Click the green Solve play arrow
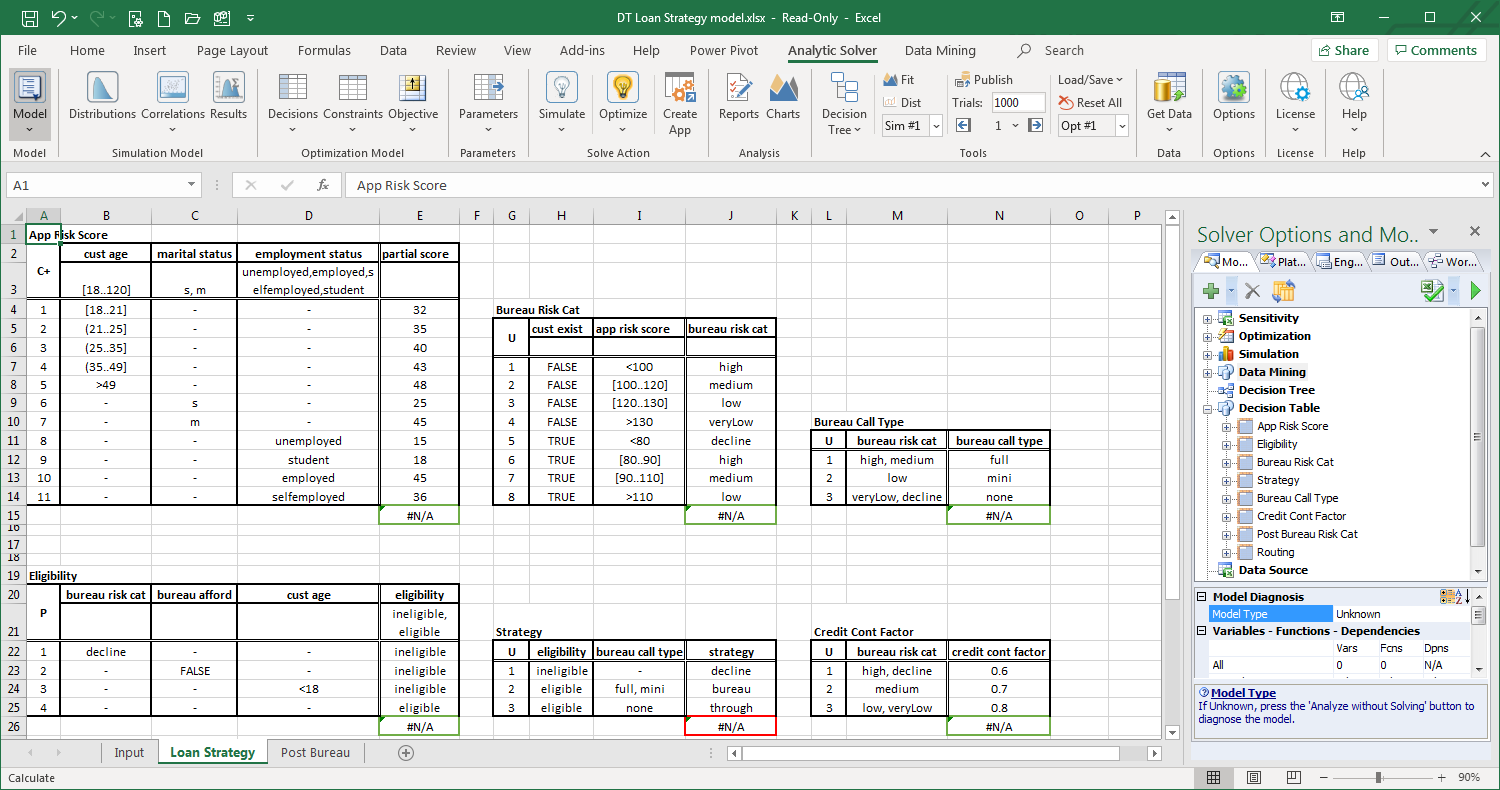 (x=1476, y=291)
